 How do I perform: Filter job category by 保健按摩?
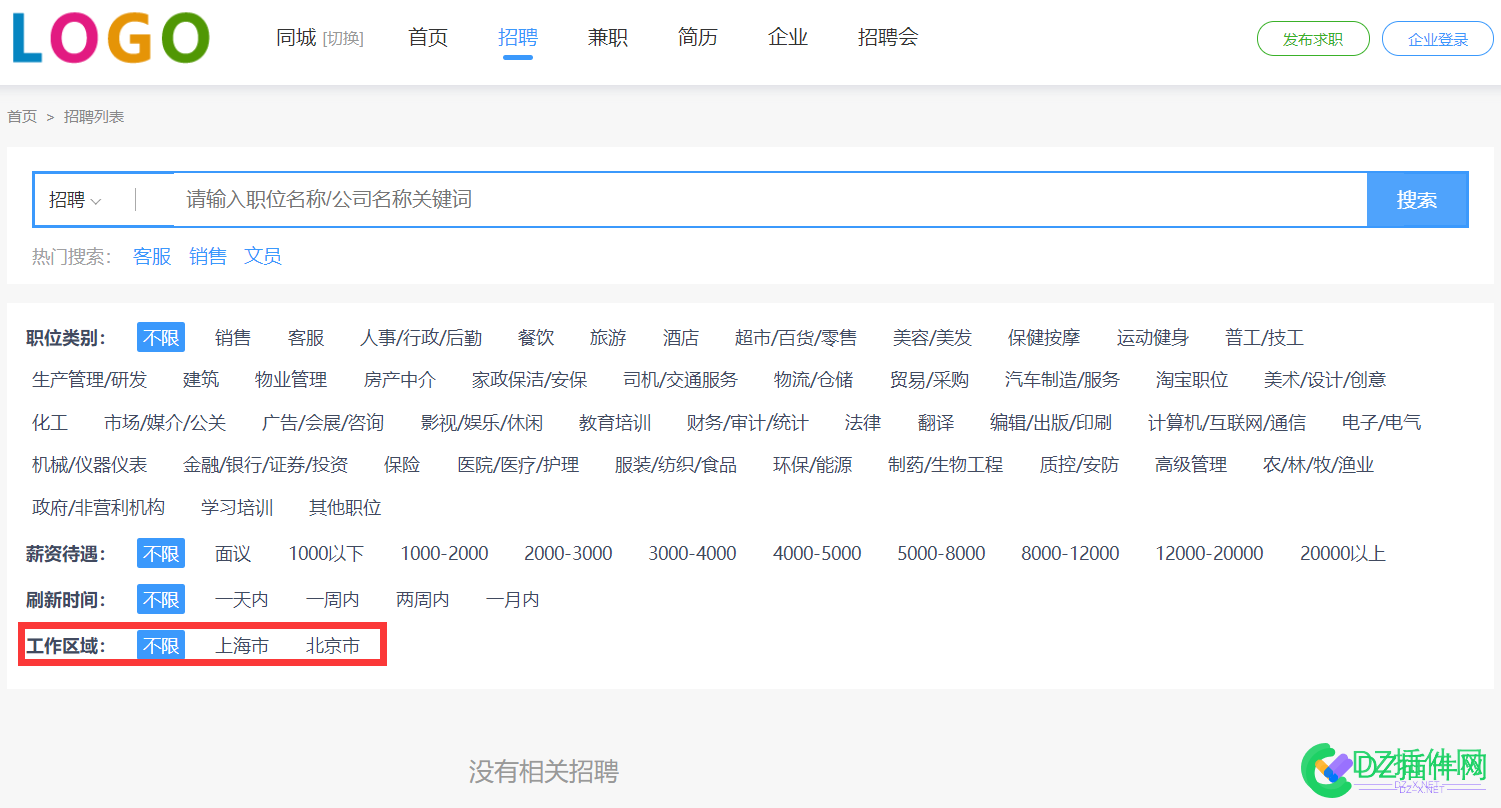pos(1044,338)
